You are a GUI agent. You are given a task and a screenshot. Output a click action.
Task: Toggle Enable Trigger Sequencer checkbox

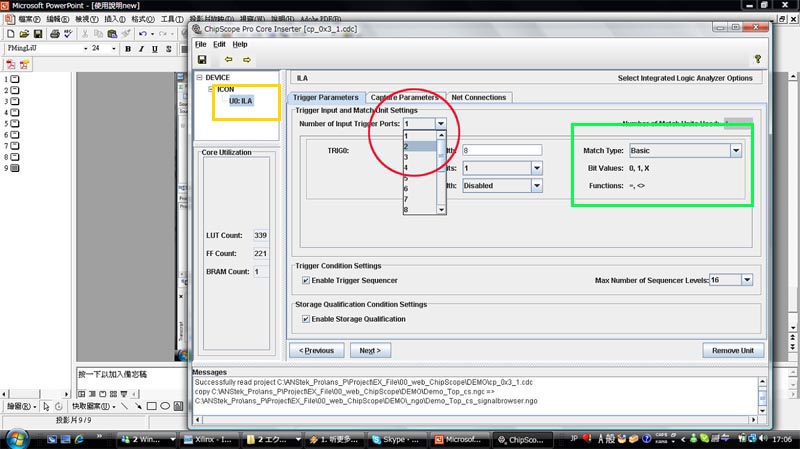pos(306,280)
